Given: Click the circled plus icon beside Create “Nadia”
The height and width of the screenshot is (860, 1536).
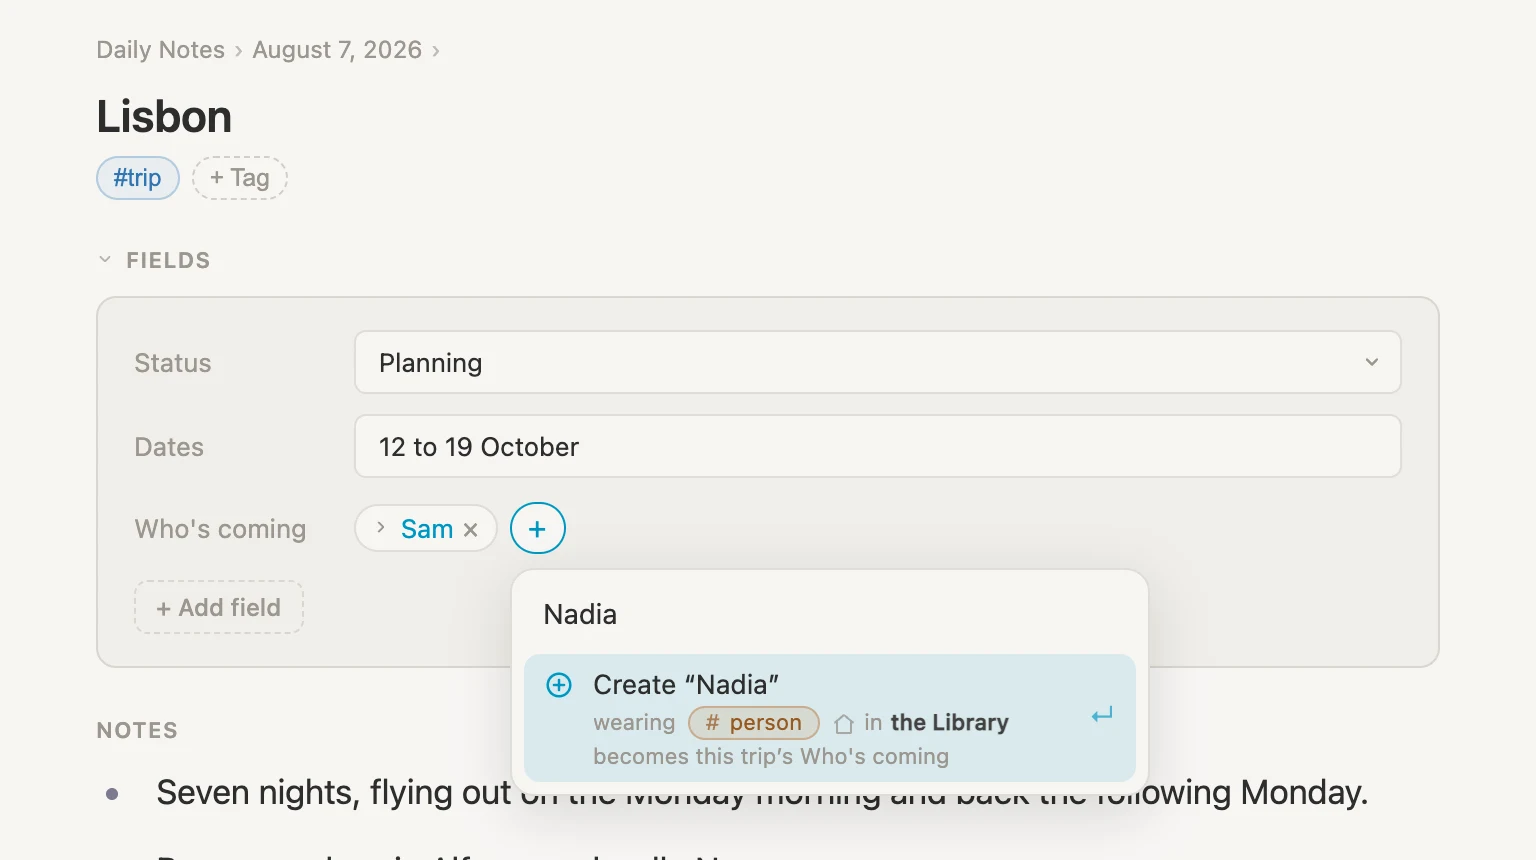Looking at the screenshot, I should [x=559, y=685].
